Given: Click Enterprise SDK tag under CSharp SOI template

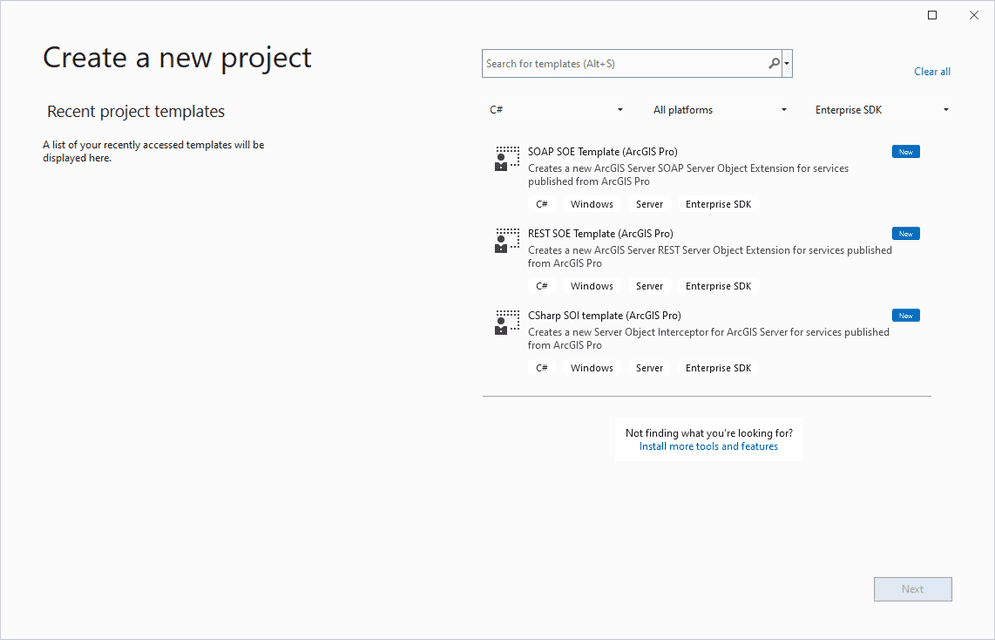Looking at the screenshot, I should [x=718, y=368].
